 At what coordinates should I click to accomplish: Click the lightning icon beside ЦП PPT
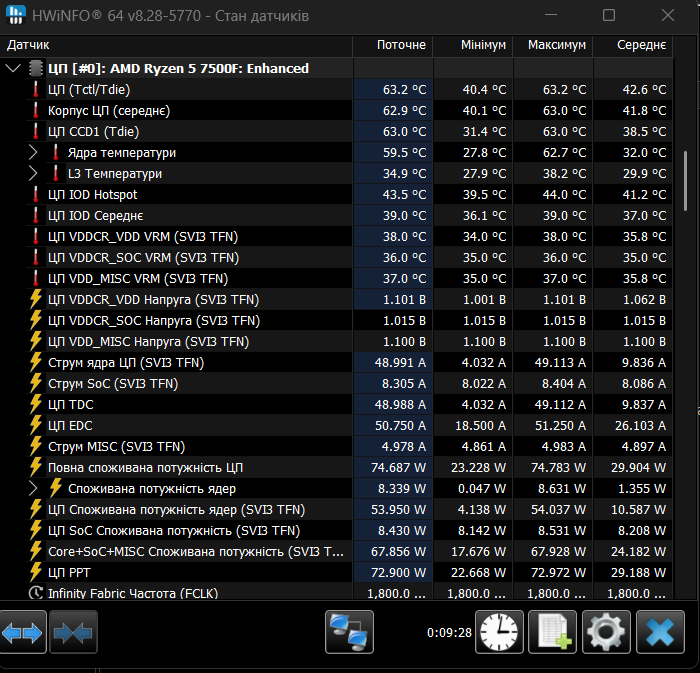click(36, 573)
